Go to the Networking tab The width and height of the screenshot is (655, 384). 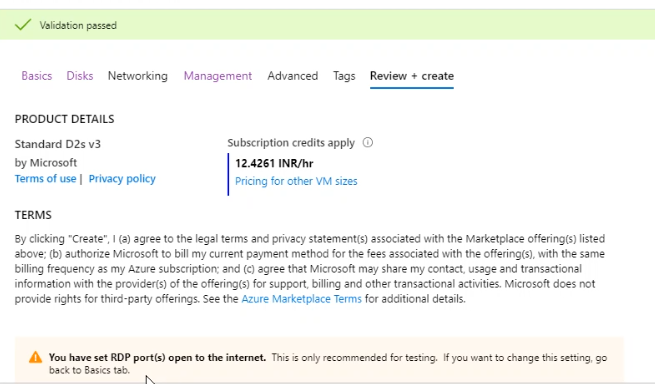138,76
